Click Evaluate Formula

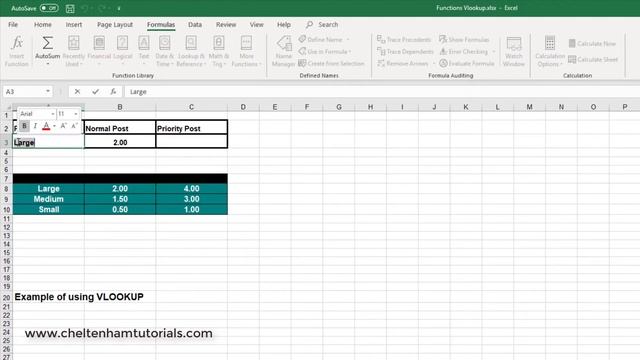pos(467,63)
